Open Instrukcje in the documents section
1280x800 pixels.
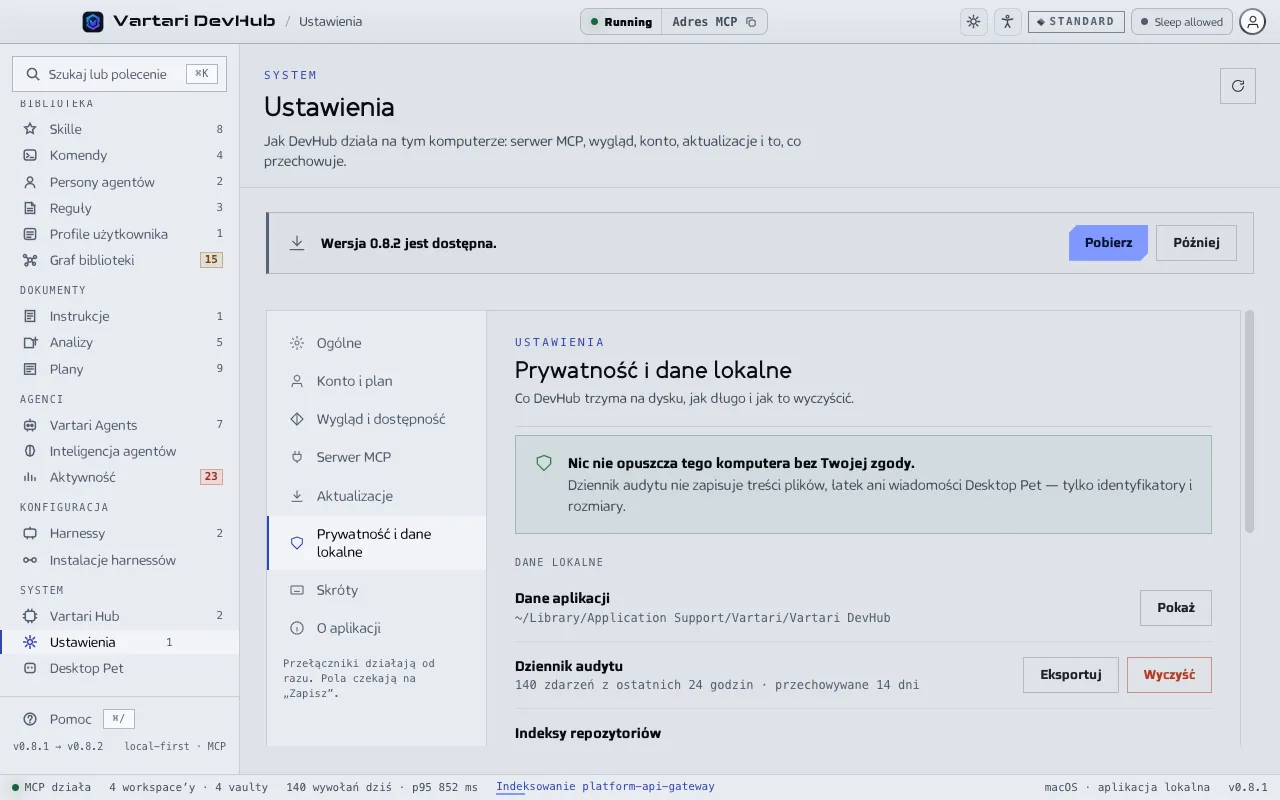(120, 316)
